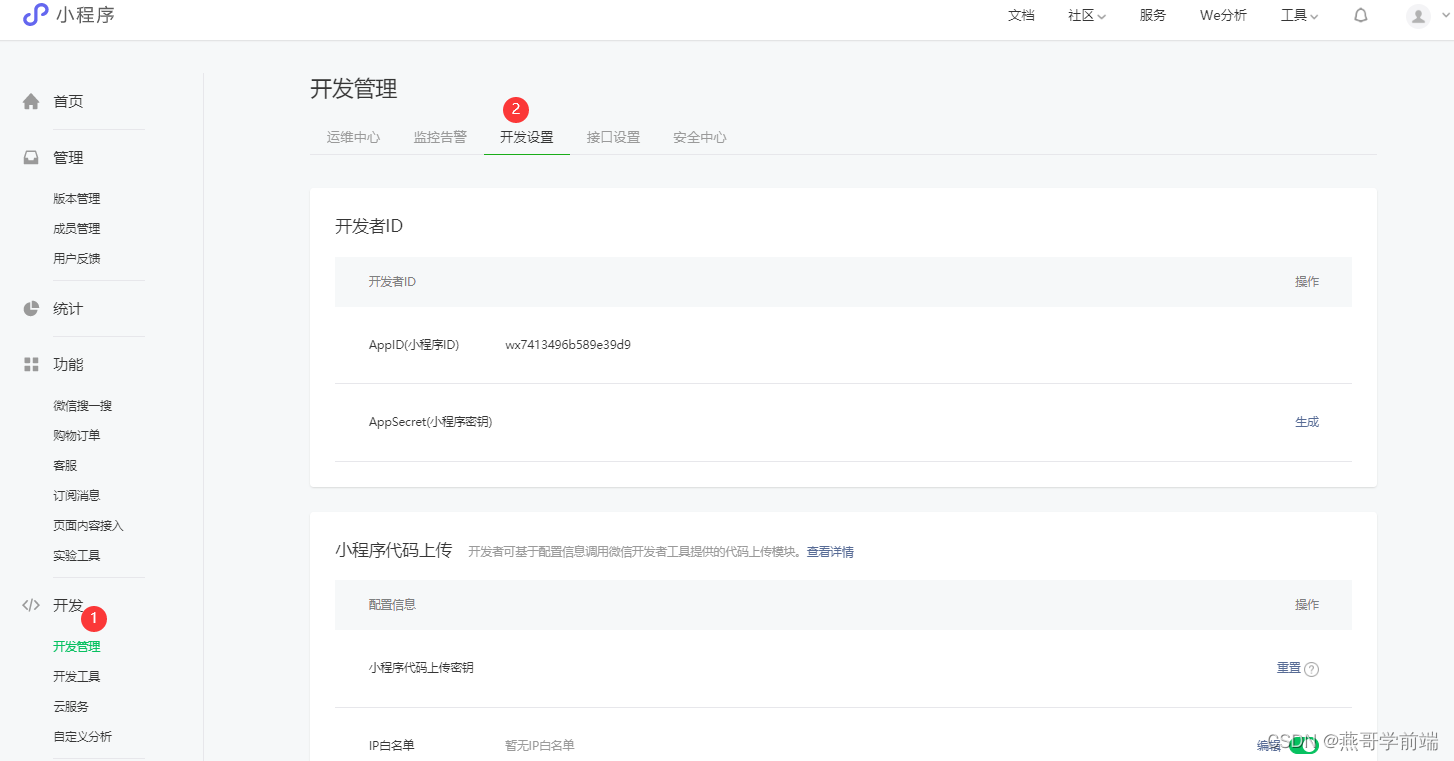This screenshot has width=1454, height=761.
Task: Open the user avatar icon
Action: [1418, 16]
